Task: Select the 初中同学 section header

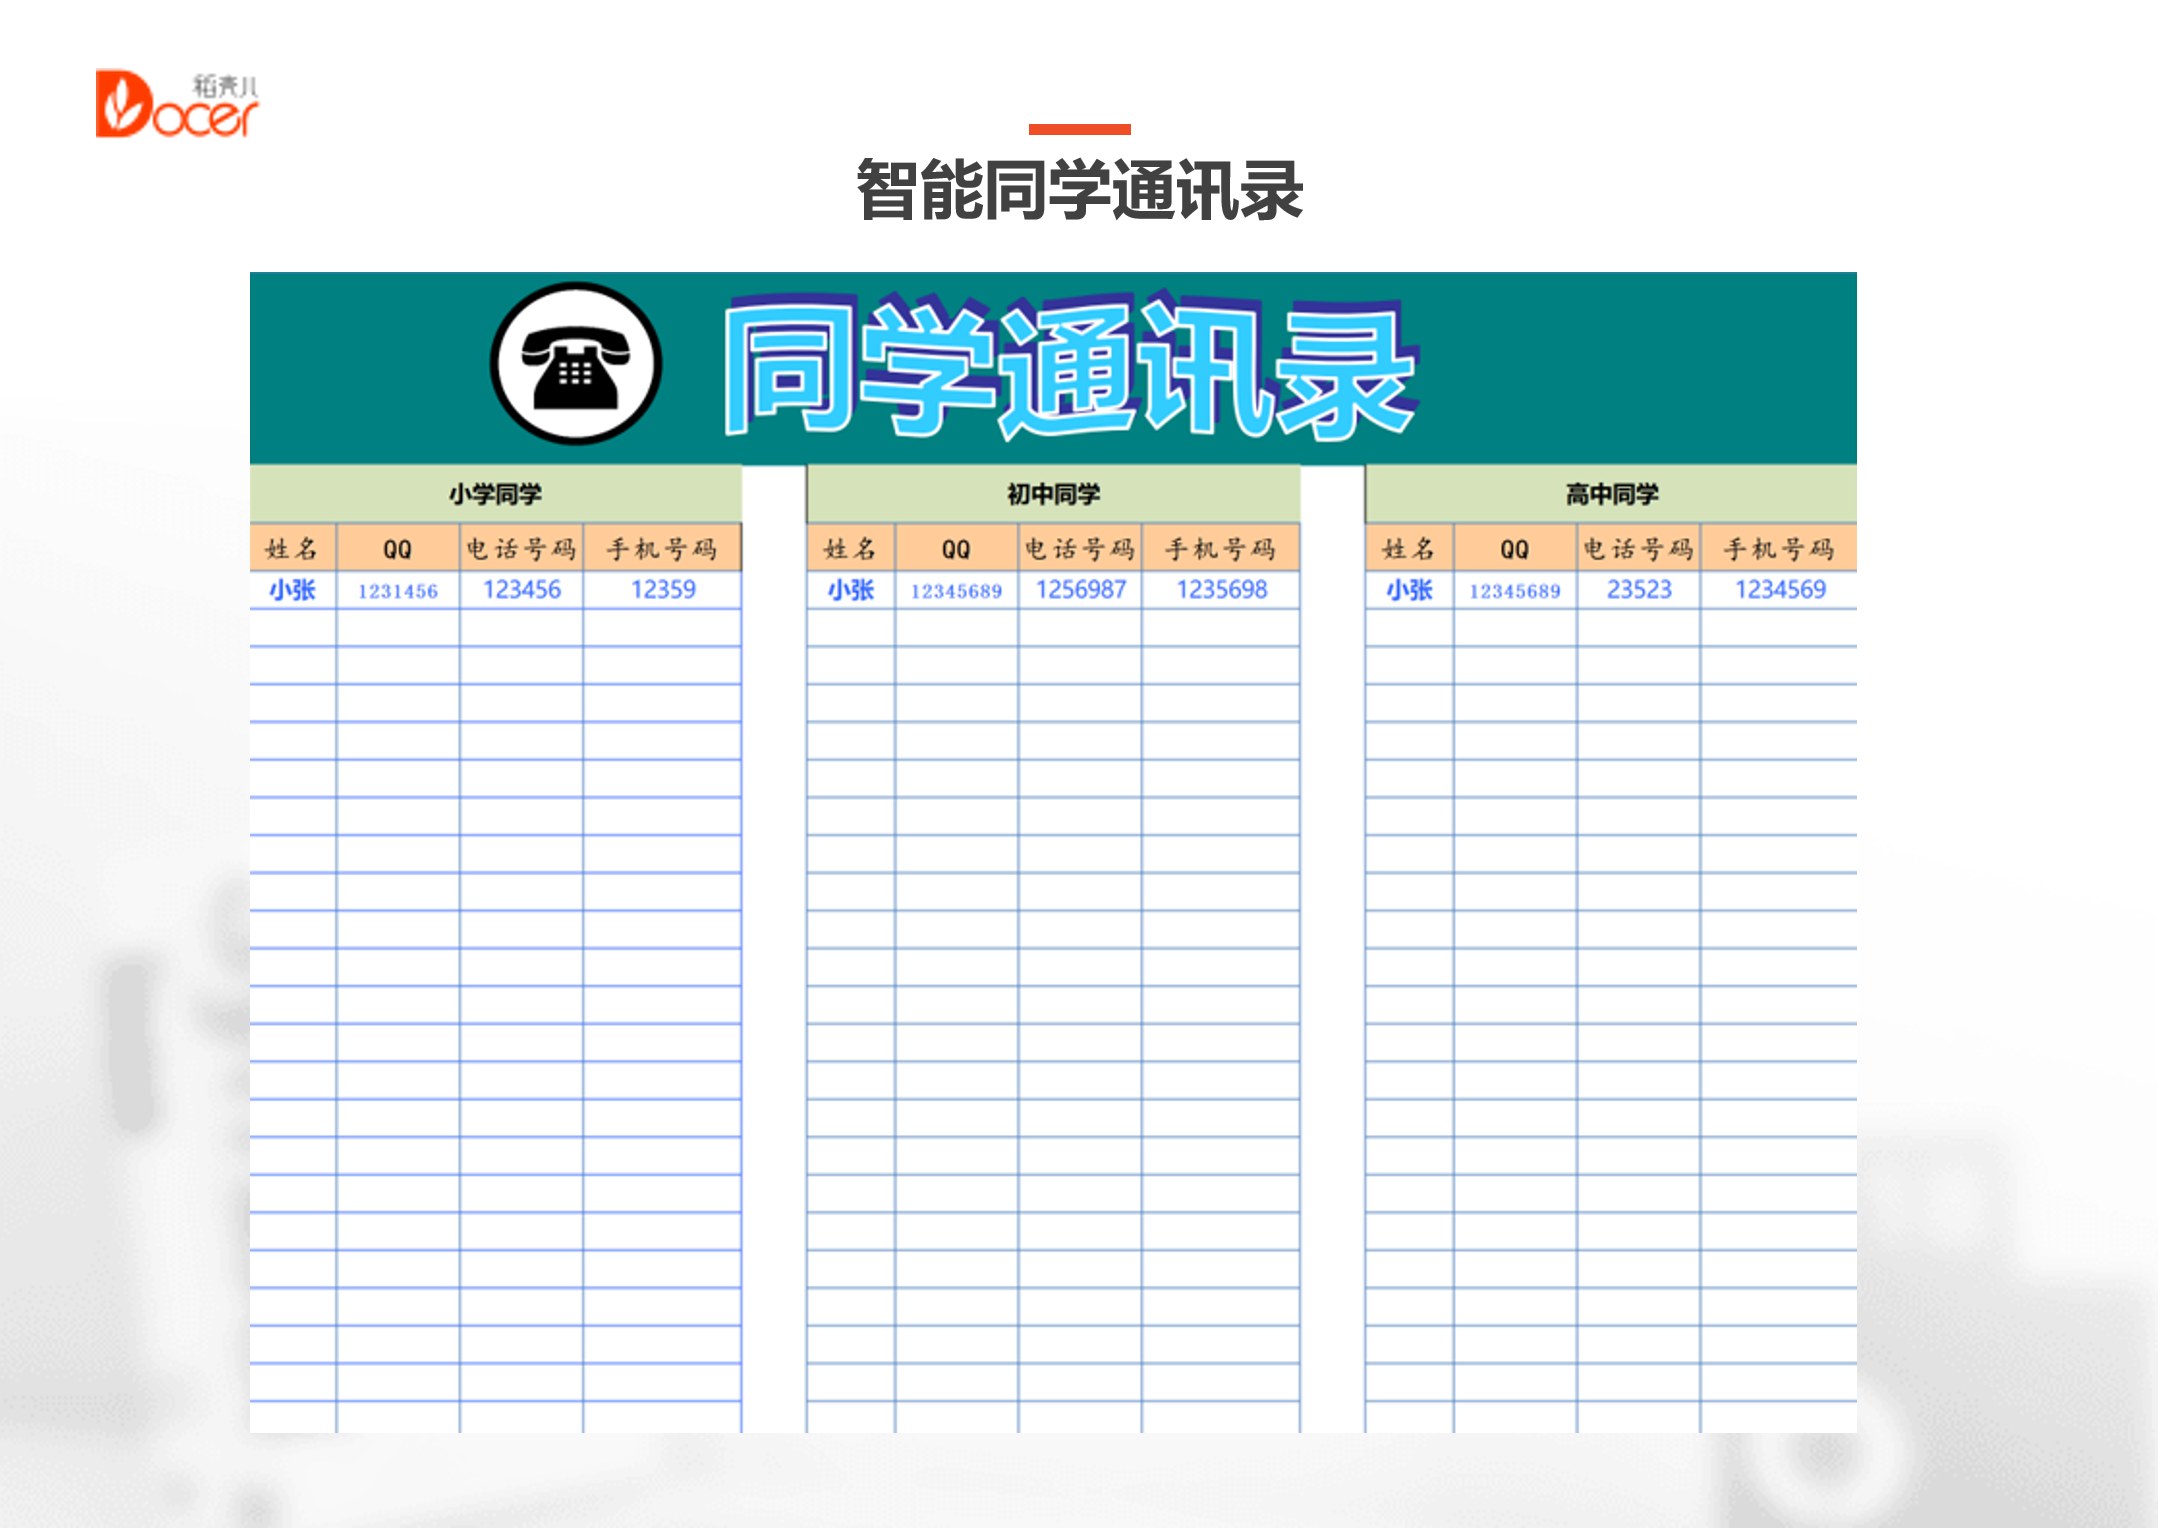Action: coord(1052,492)
